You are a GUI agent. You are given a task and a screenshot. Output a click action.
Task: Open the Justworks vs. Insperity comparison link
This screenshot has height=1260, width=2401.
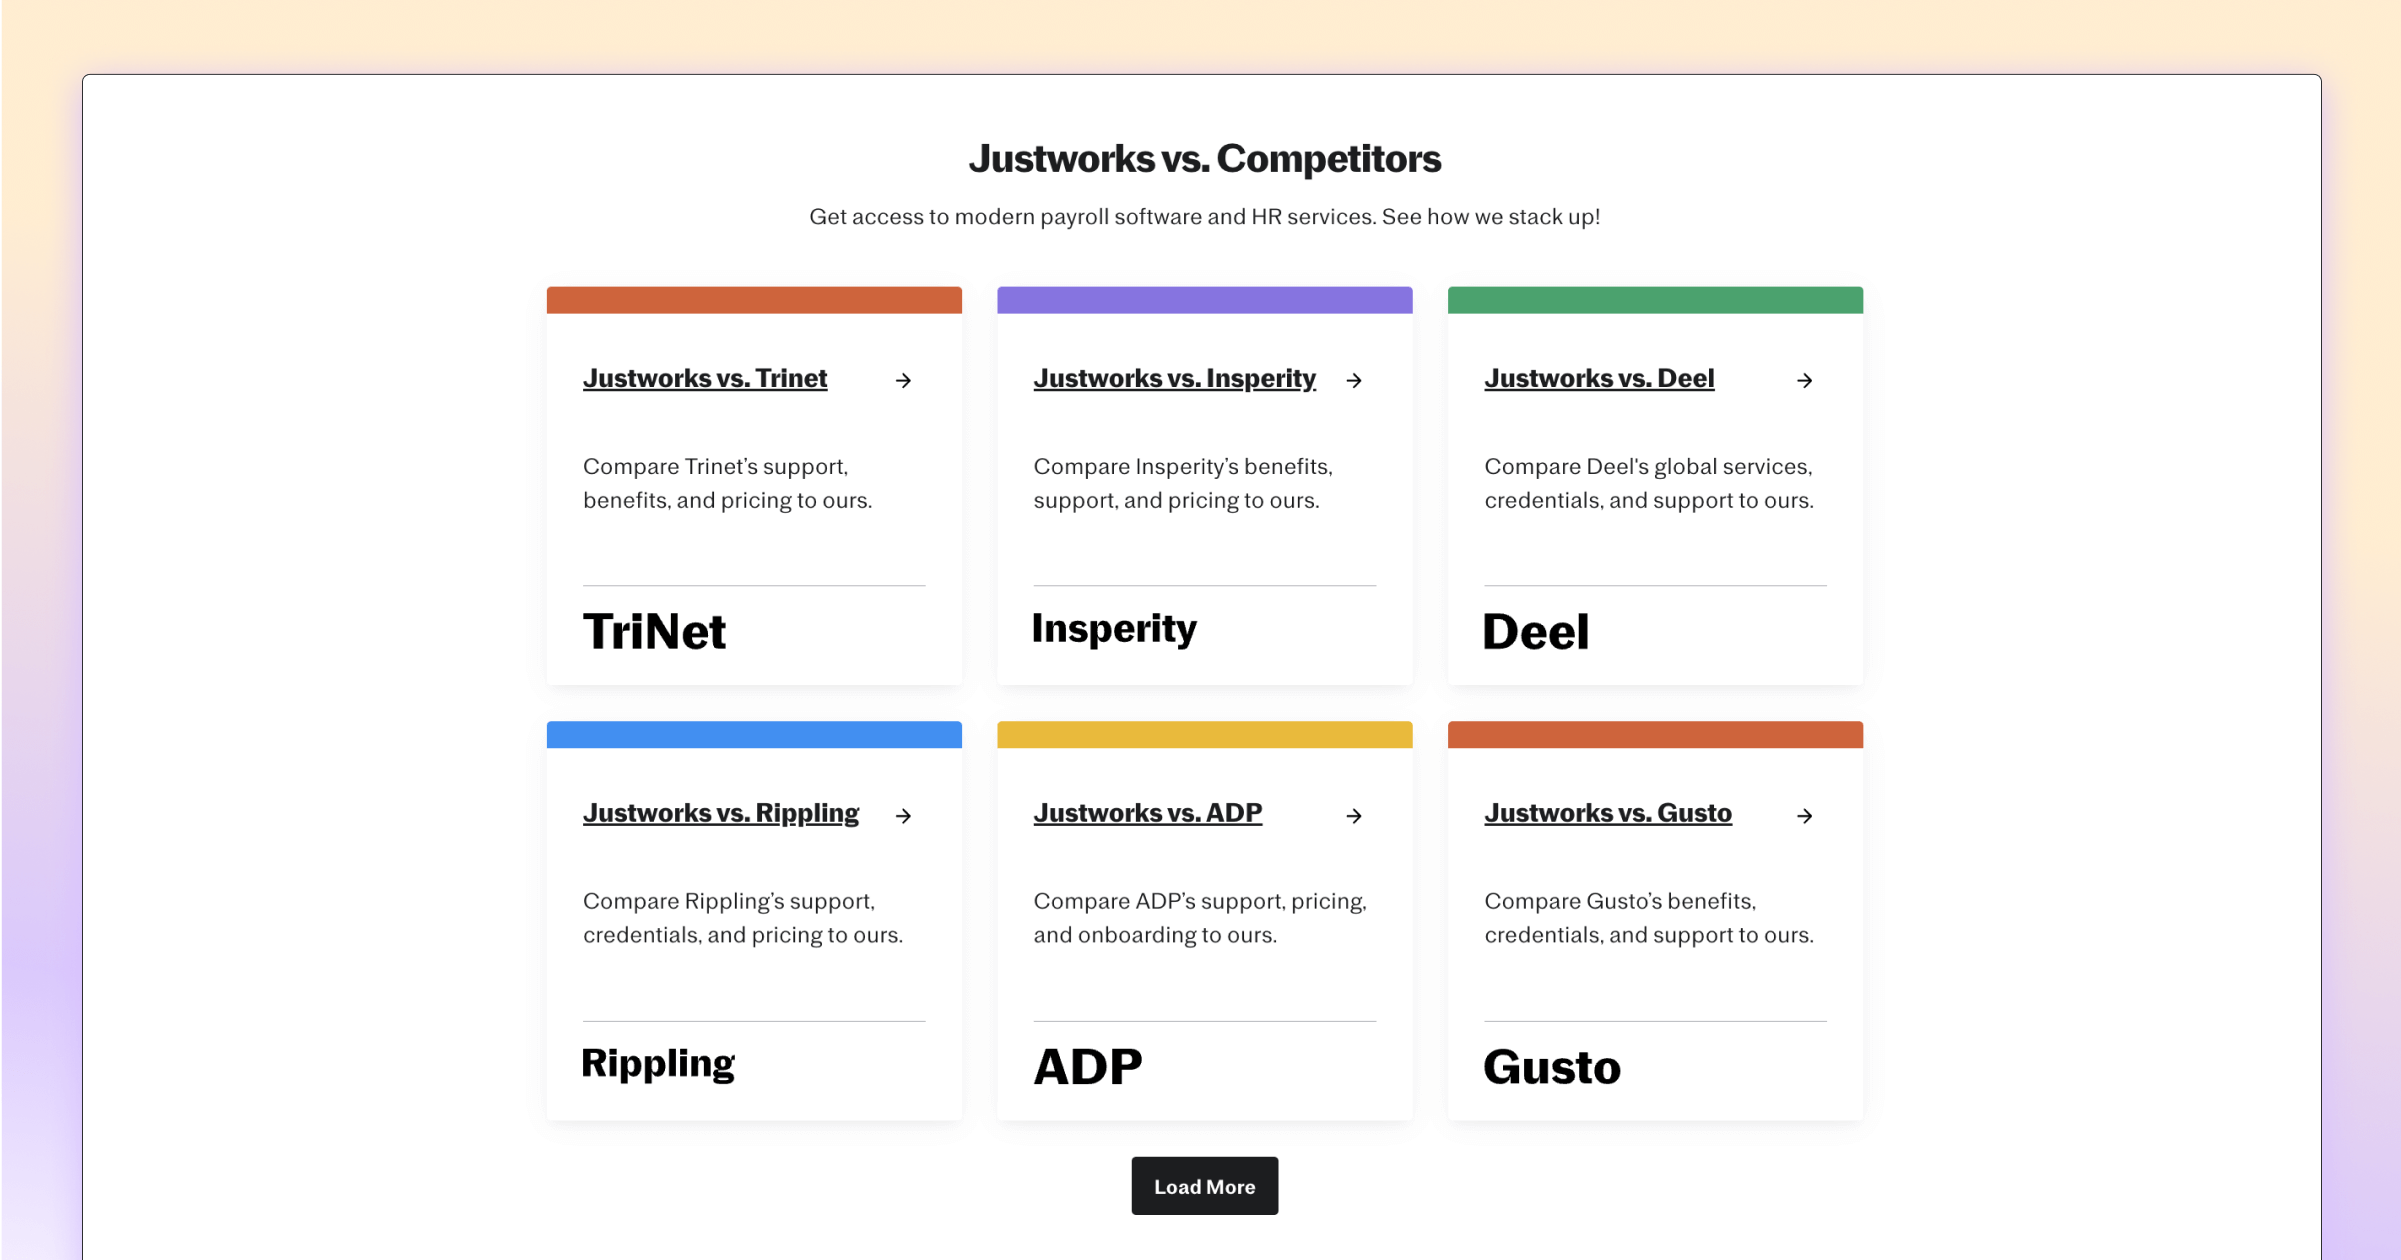coord(1174,378)
